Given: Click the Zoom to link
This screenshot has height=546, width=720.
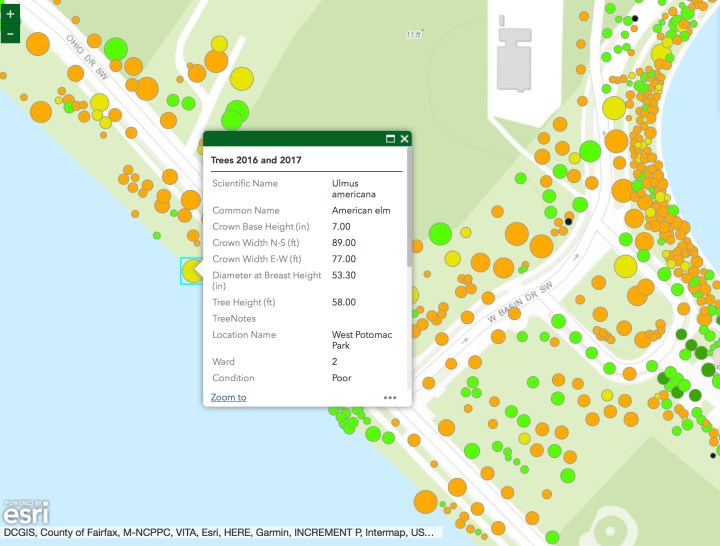Looking at the screenshot, I should tap(228, 397).
